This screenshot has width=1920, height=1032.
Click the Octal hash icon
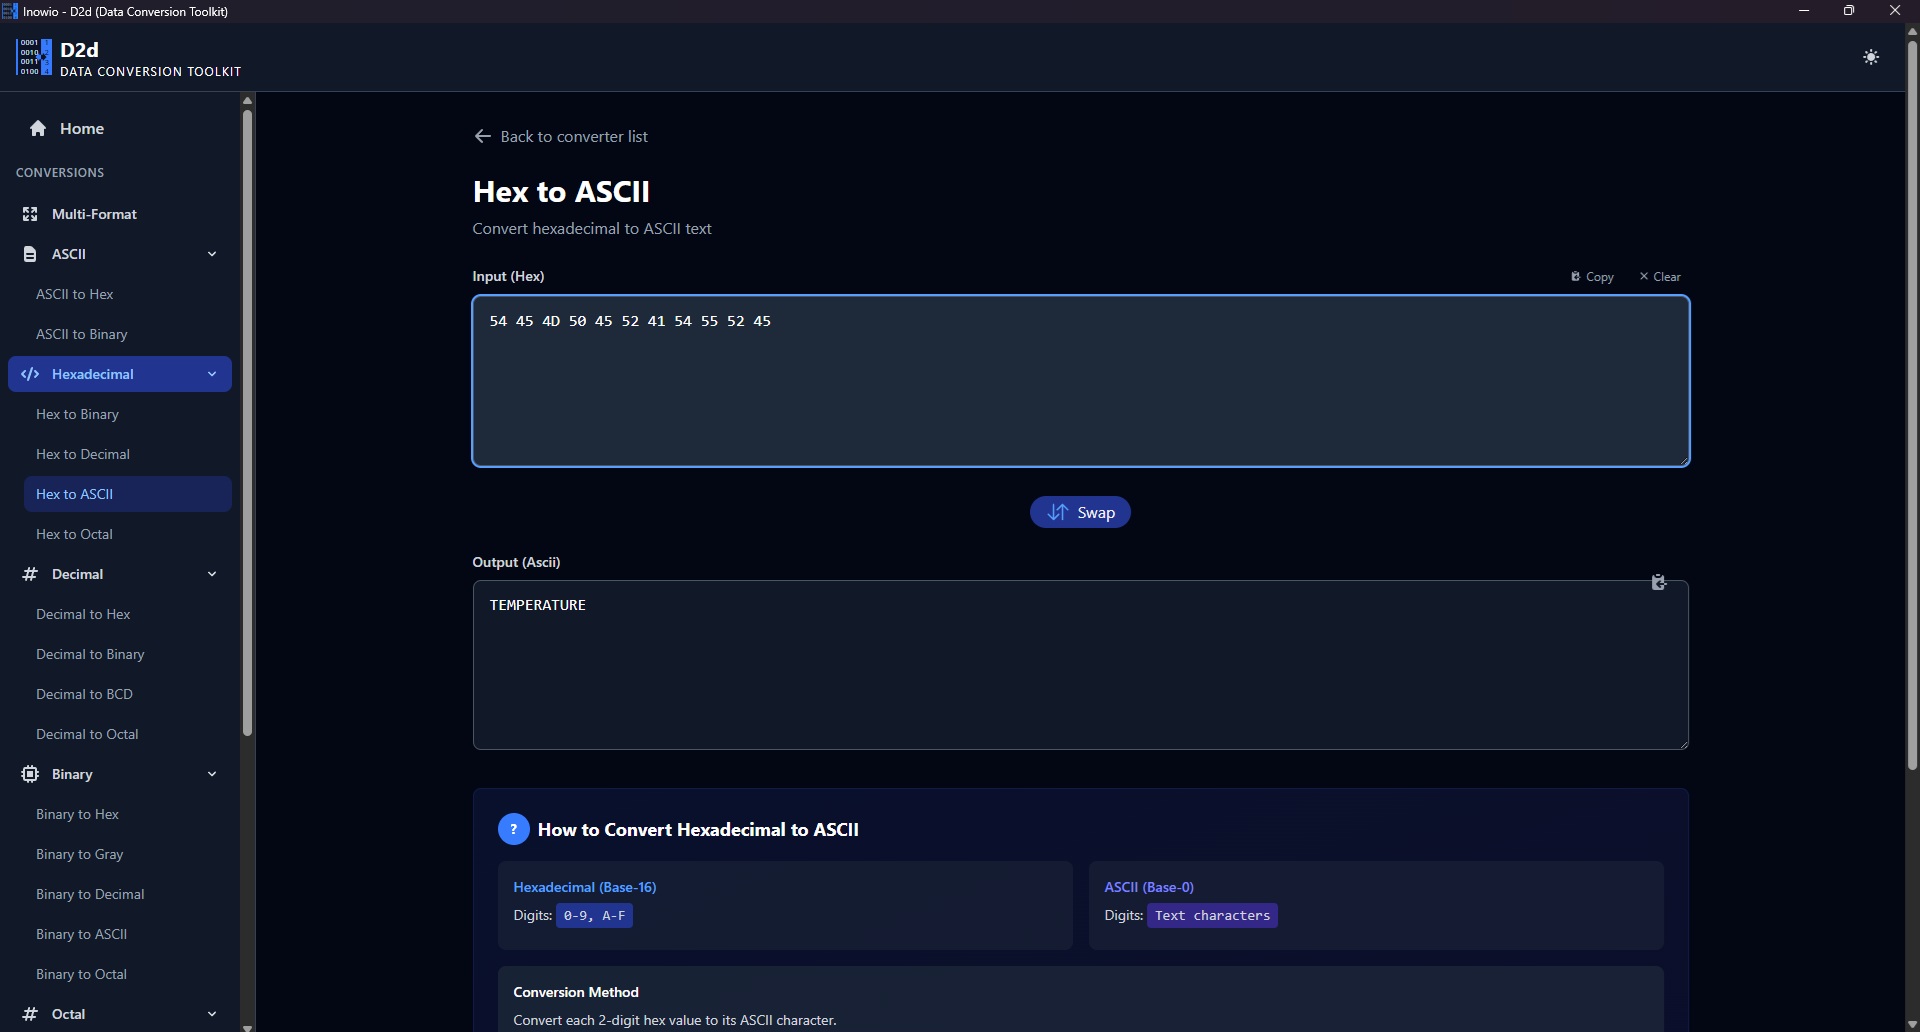tap(30, 1014)
